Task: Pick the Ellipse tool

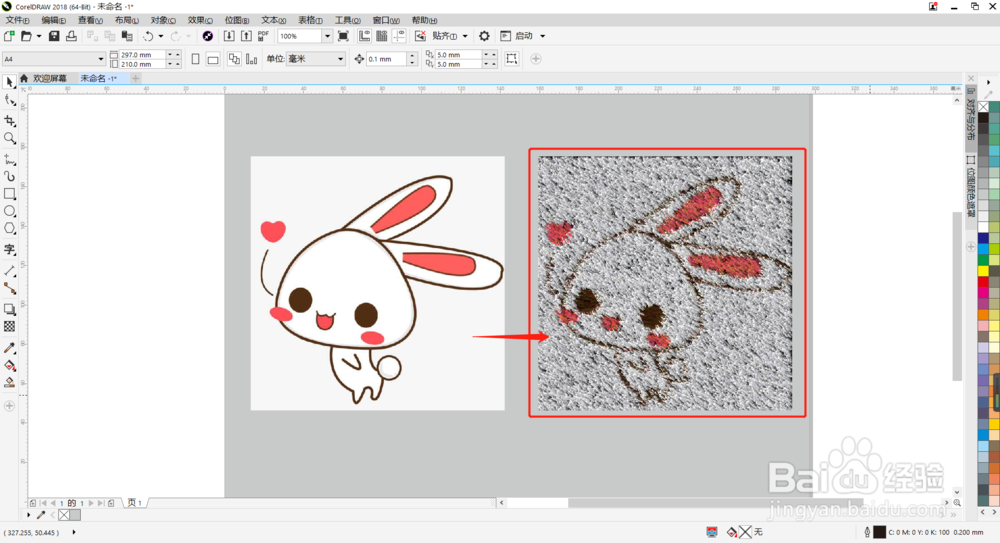Action: click(10, 211)
